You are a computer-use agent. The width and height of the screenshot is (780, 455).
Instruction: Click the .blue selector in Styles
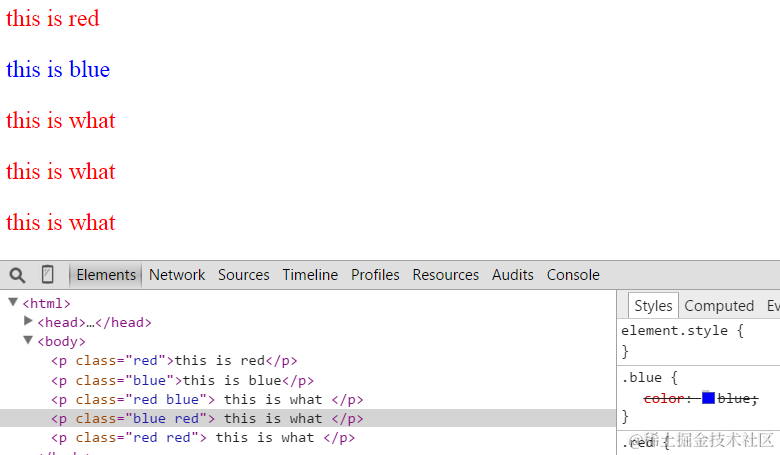point(641,377)
